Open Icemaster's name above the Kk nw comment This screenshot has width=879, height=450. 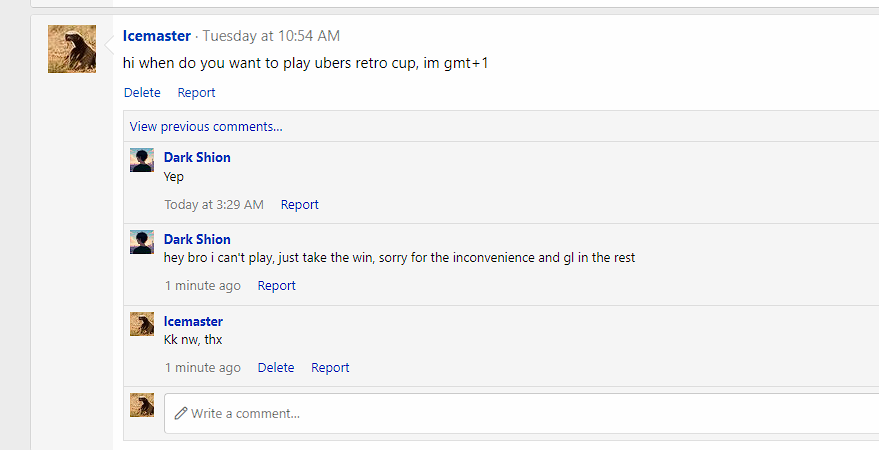(193, 321)
